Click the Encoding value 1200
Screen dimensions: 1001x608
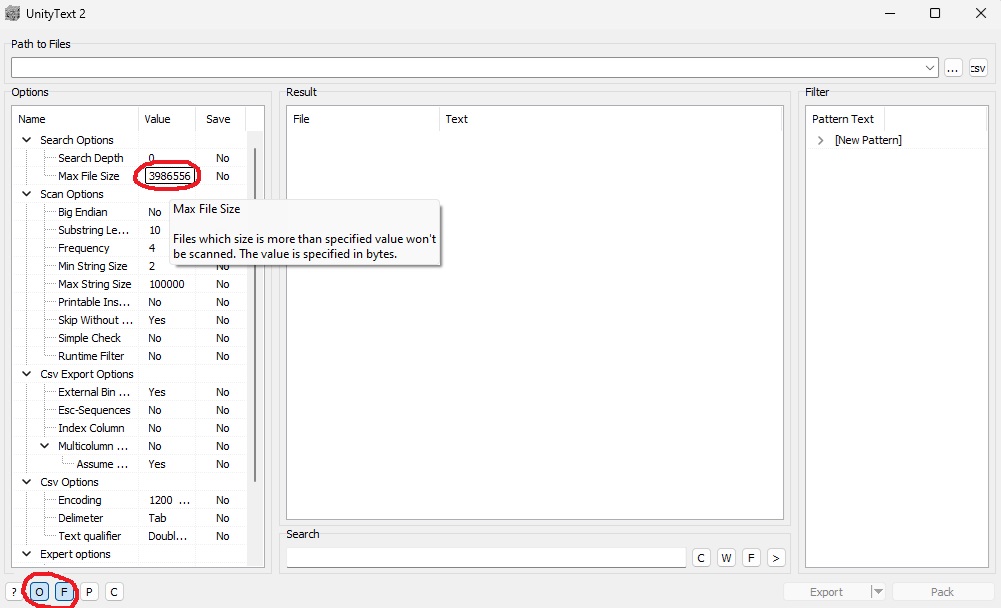[x=169, y=500]
